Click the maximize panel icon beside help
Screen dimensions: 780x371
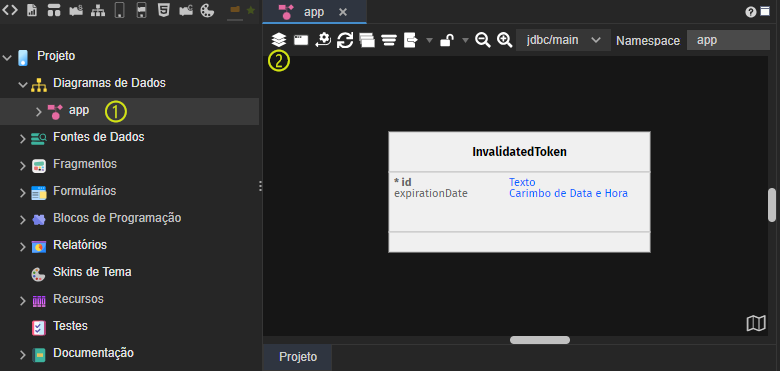click(765, 12)
